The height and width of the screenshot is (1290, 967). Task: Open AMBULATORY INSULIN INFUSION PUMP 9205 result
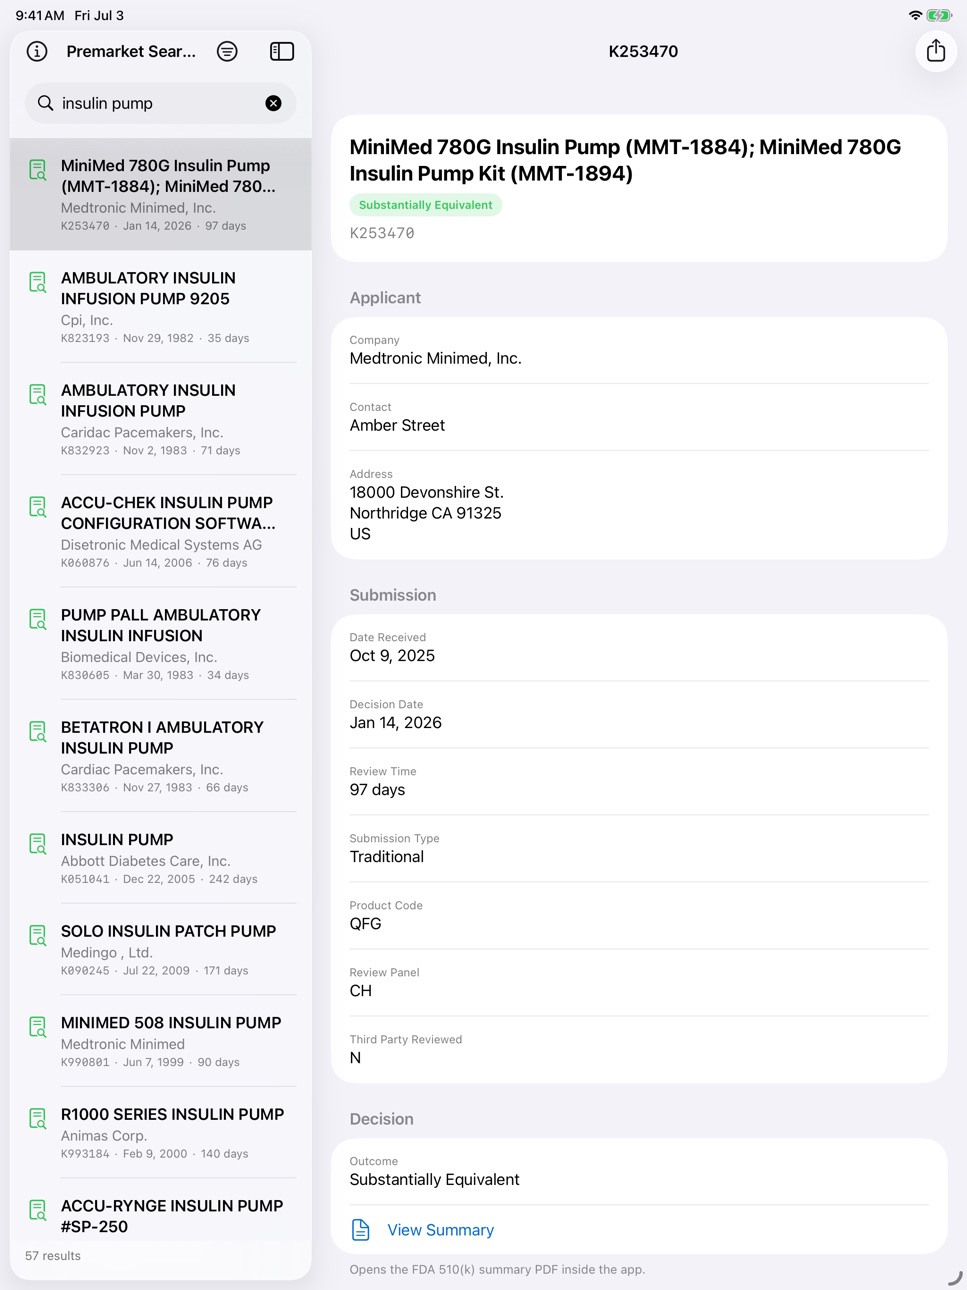pyautogui.click(x=160, y=306)
